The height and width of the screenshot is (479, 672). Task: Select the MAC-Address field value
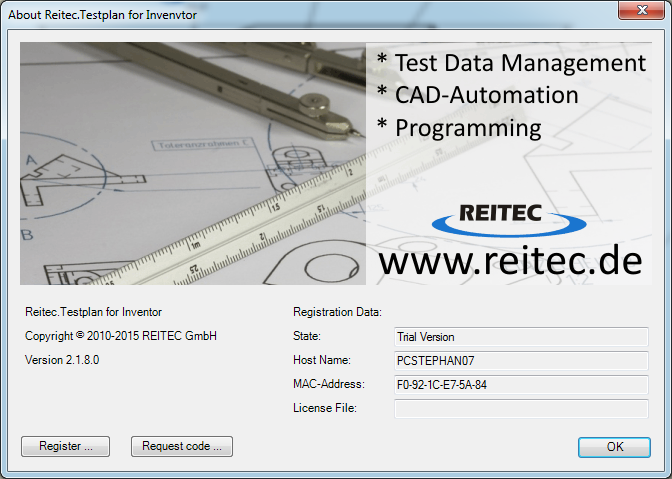(520, 384)
